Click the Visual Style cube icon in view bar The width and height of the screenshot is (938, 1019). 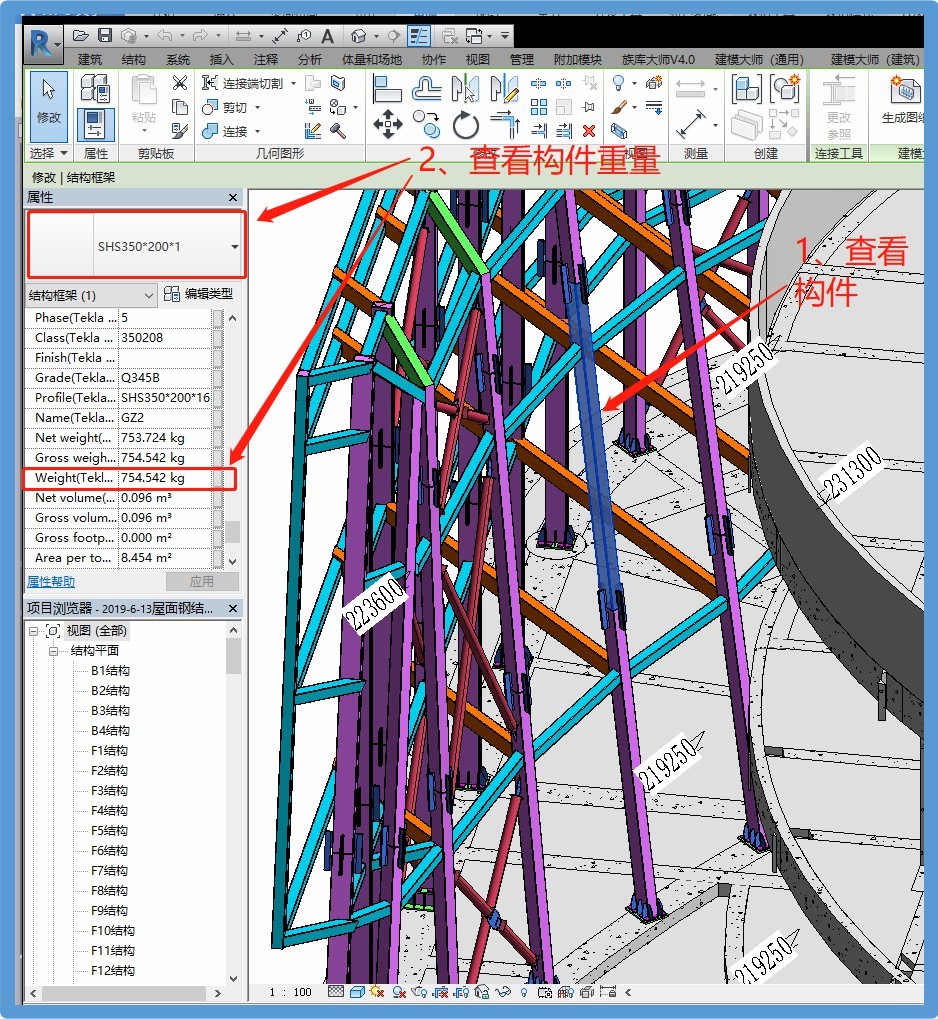click(x=357, y=992)
